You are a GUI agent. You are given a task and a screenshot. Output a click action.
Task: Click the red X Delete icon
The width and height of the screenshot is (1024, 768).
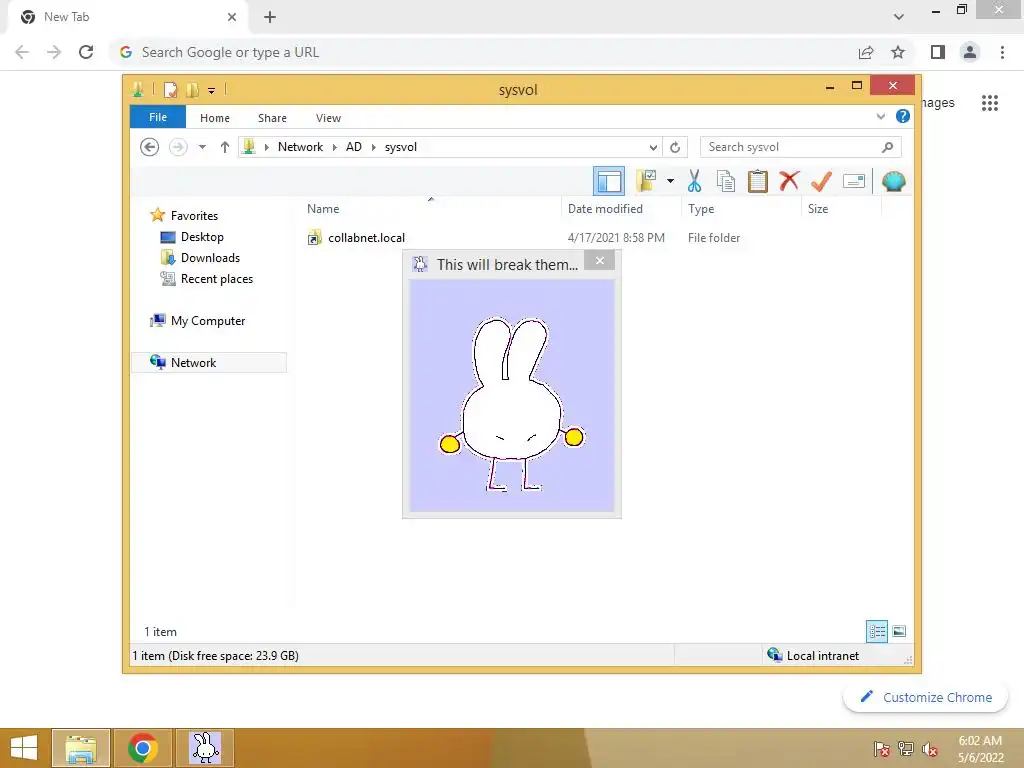pyautogui.click(x=789, y=181)
